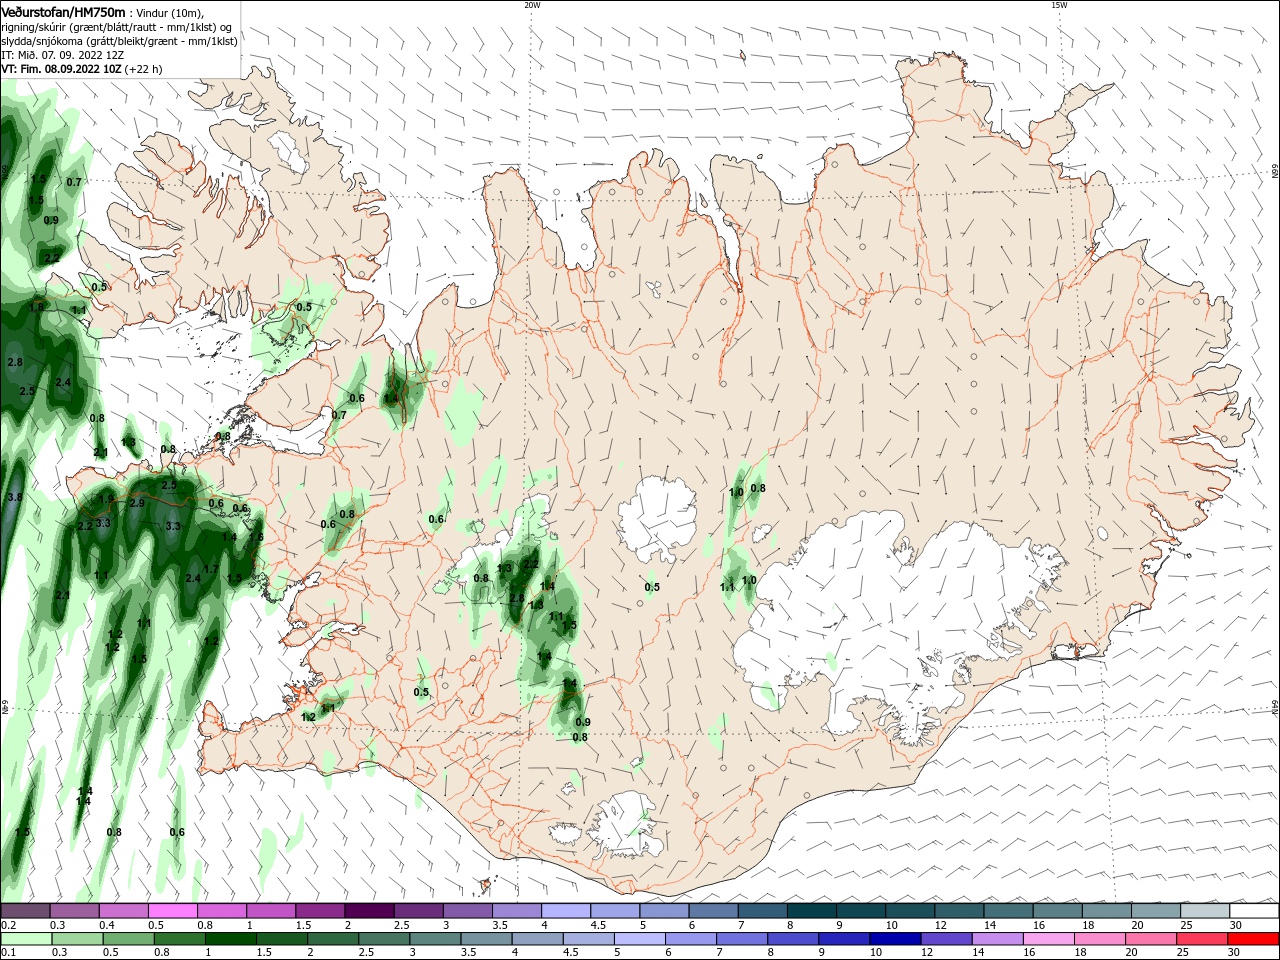Click the 30 label in lower legend

[x=1236, y=953]
